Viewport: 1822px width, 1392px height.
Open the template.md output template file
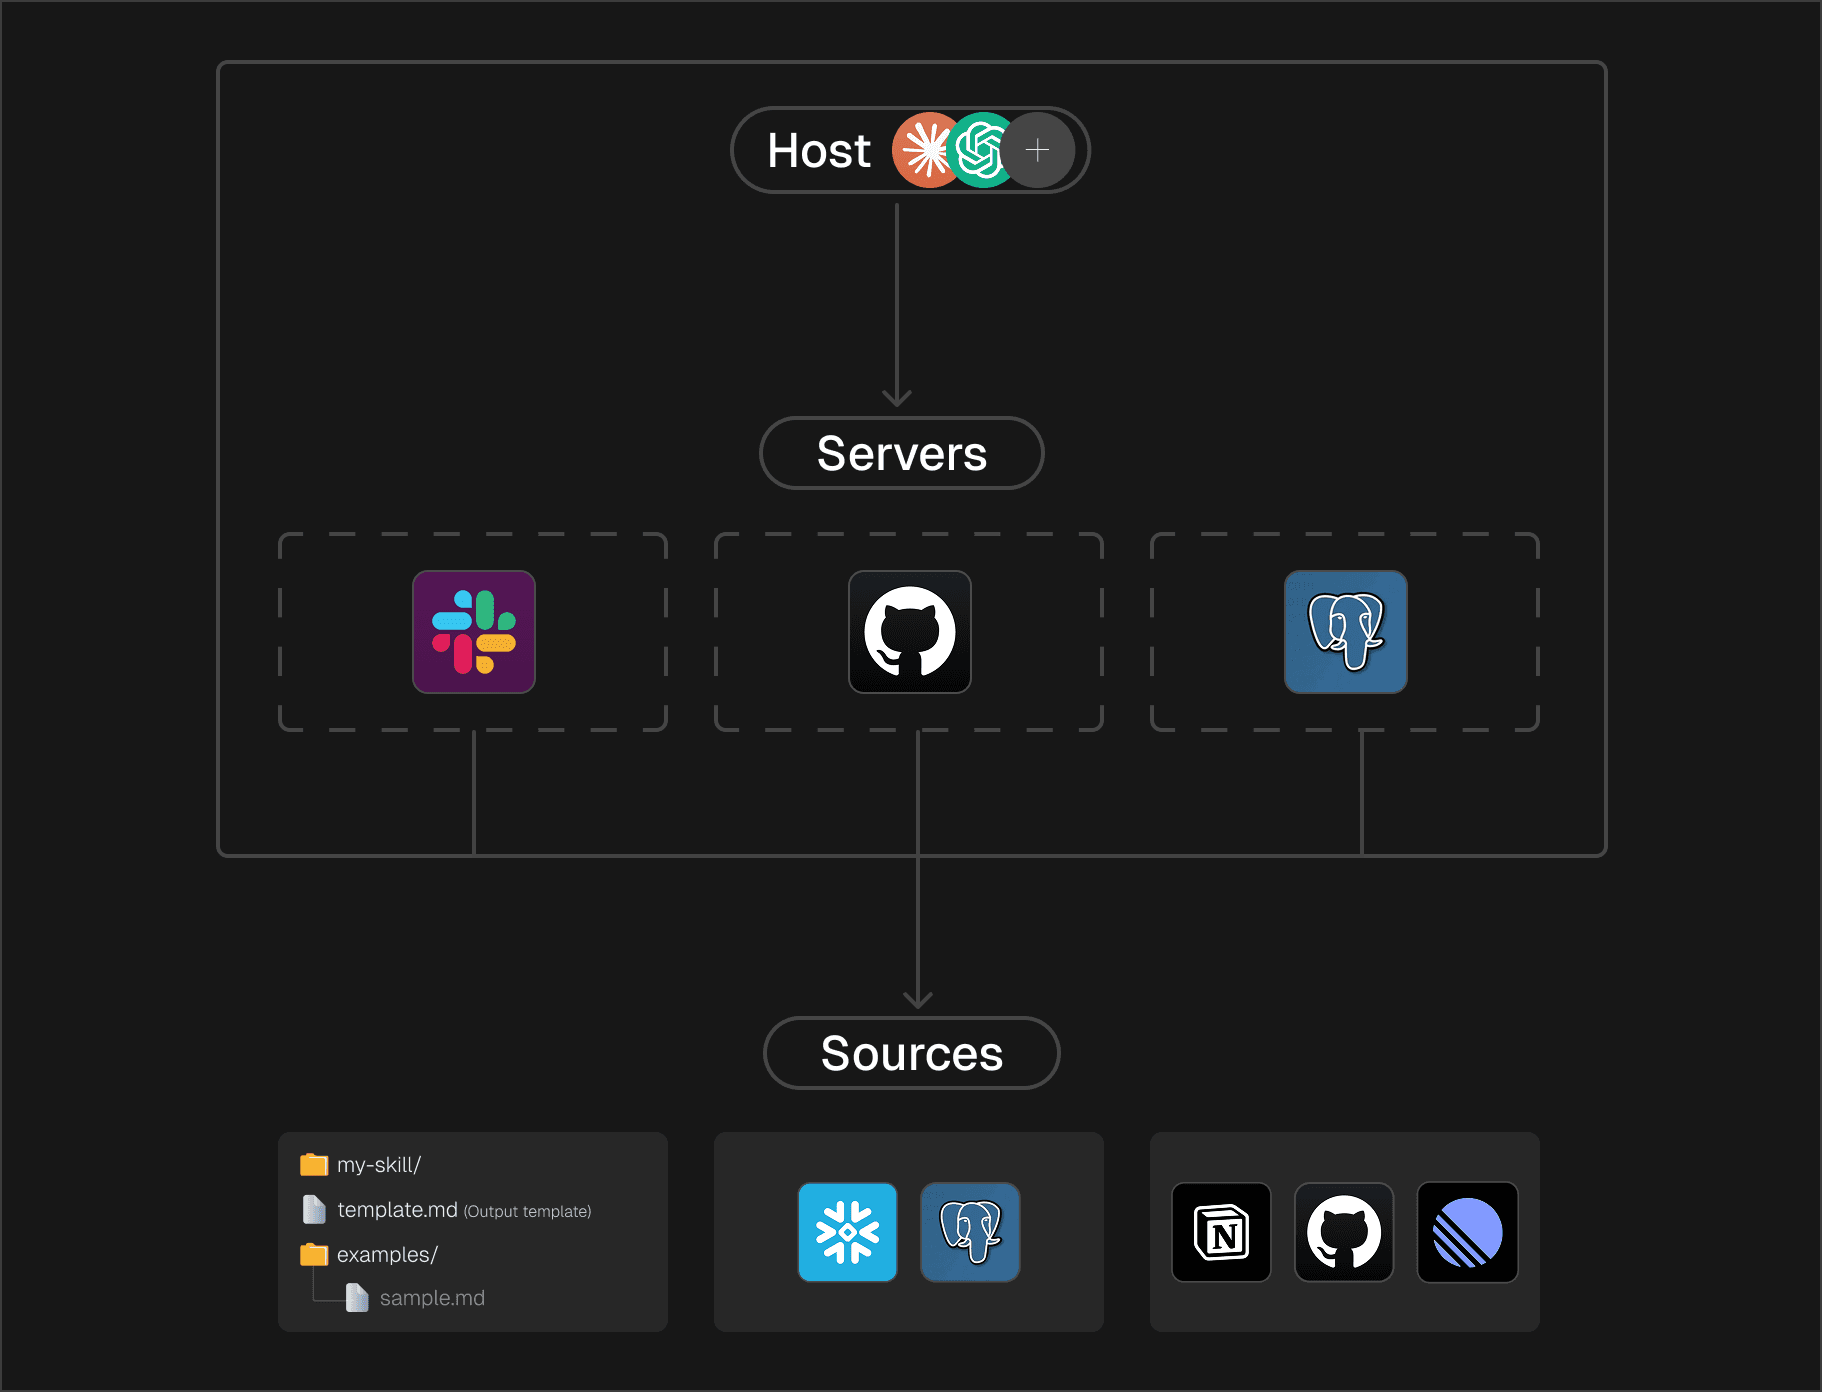point(398,1209)
